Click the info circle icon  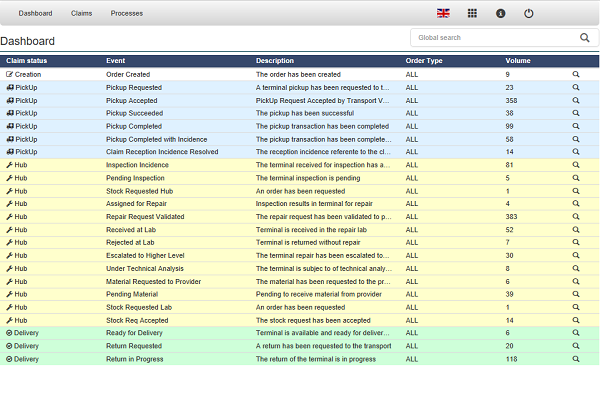click(x=500, y=13)
